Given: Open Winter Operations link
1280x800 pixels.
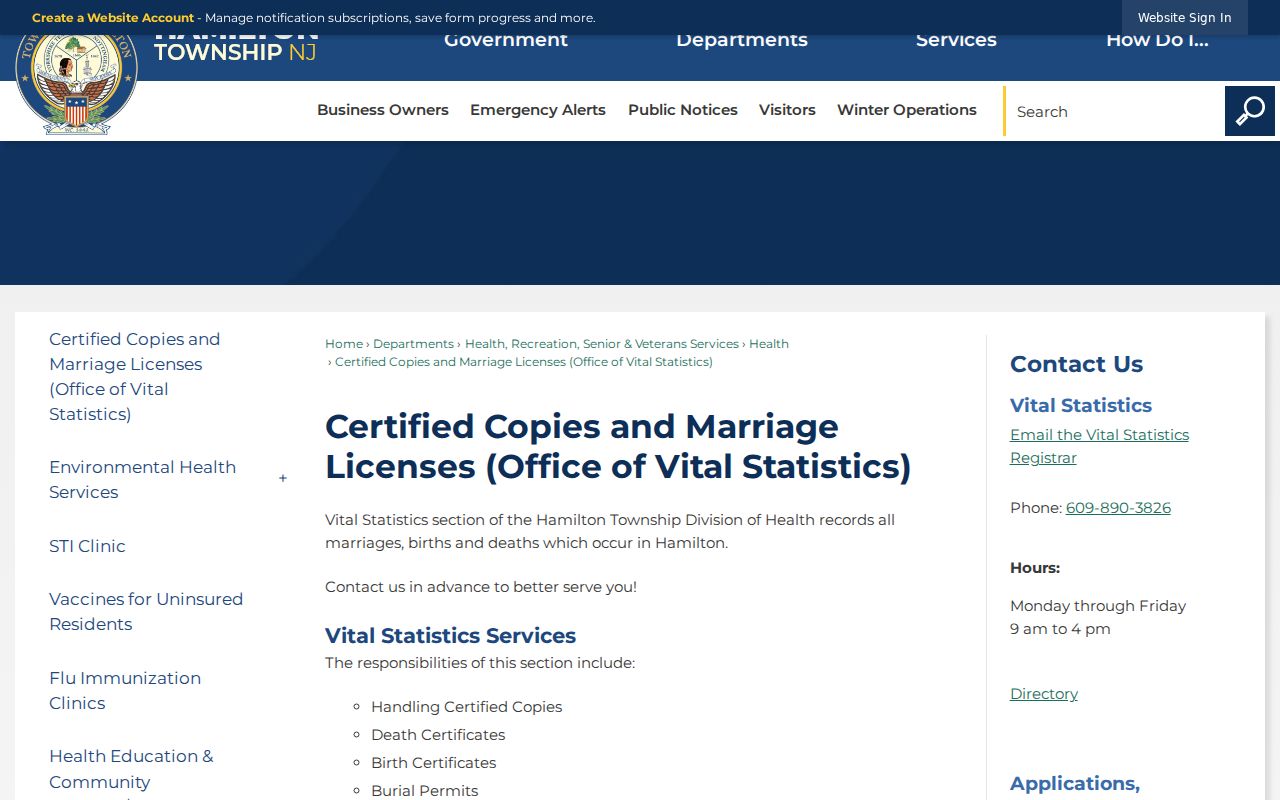Looking at the screenshot, I should point(907,110).
